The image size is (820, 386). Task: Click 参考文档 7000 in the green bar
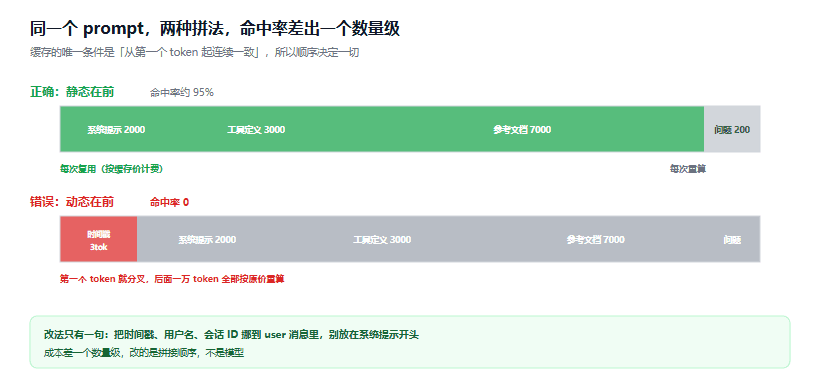(x=522, y=130)
